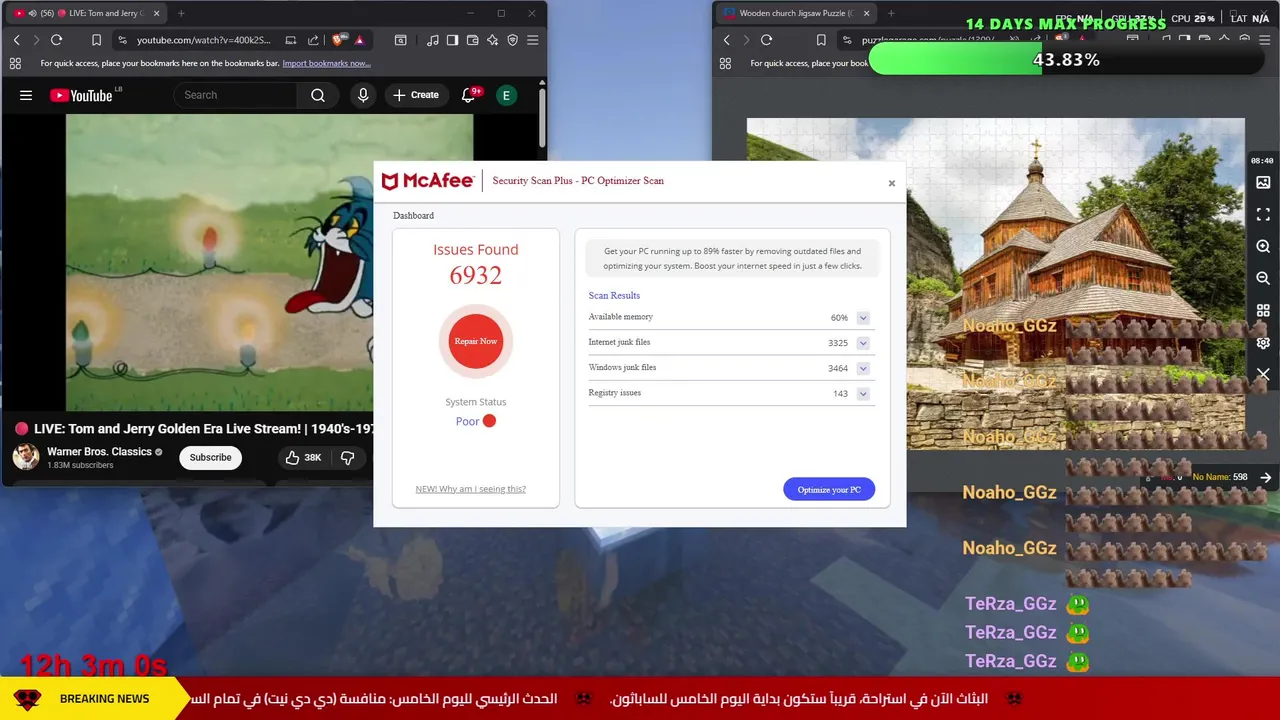Open the puzzle settings gear
The width and height of the screenshot is (1280, 720).
[1263, 343]
